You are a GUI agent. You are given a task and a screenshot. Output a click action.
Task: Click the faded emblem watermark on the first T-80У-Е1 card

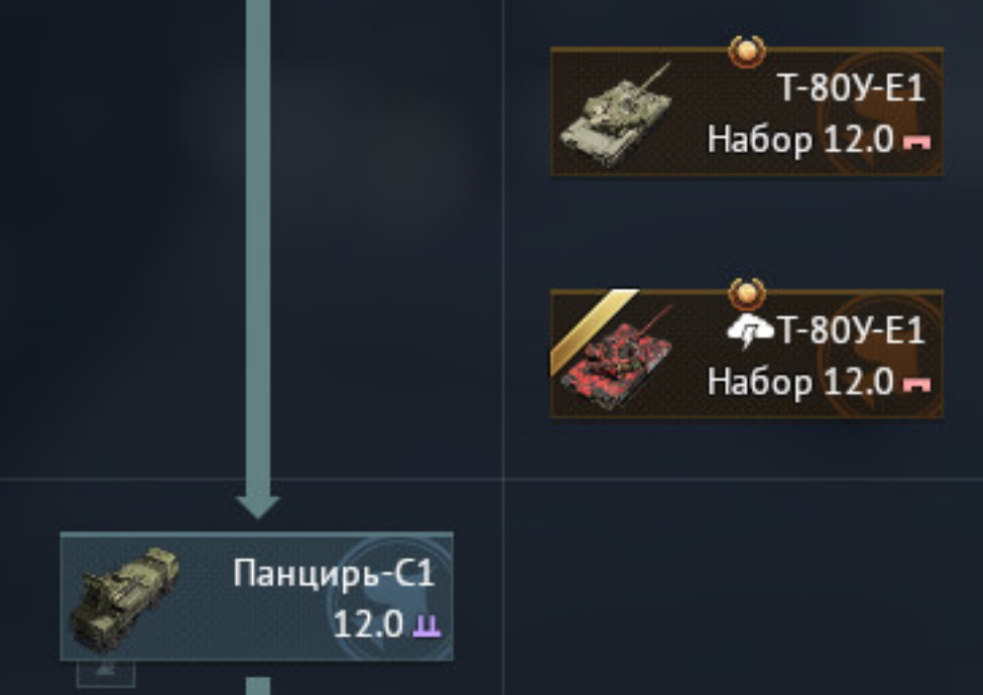coord(880,113)
